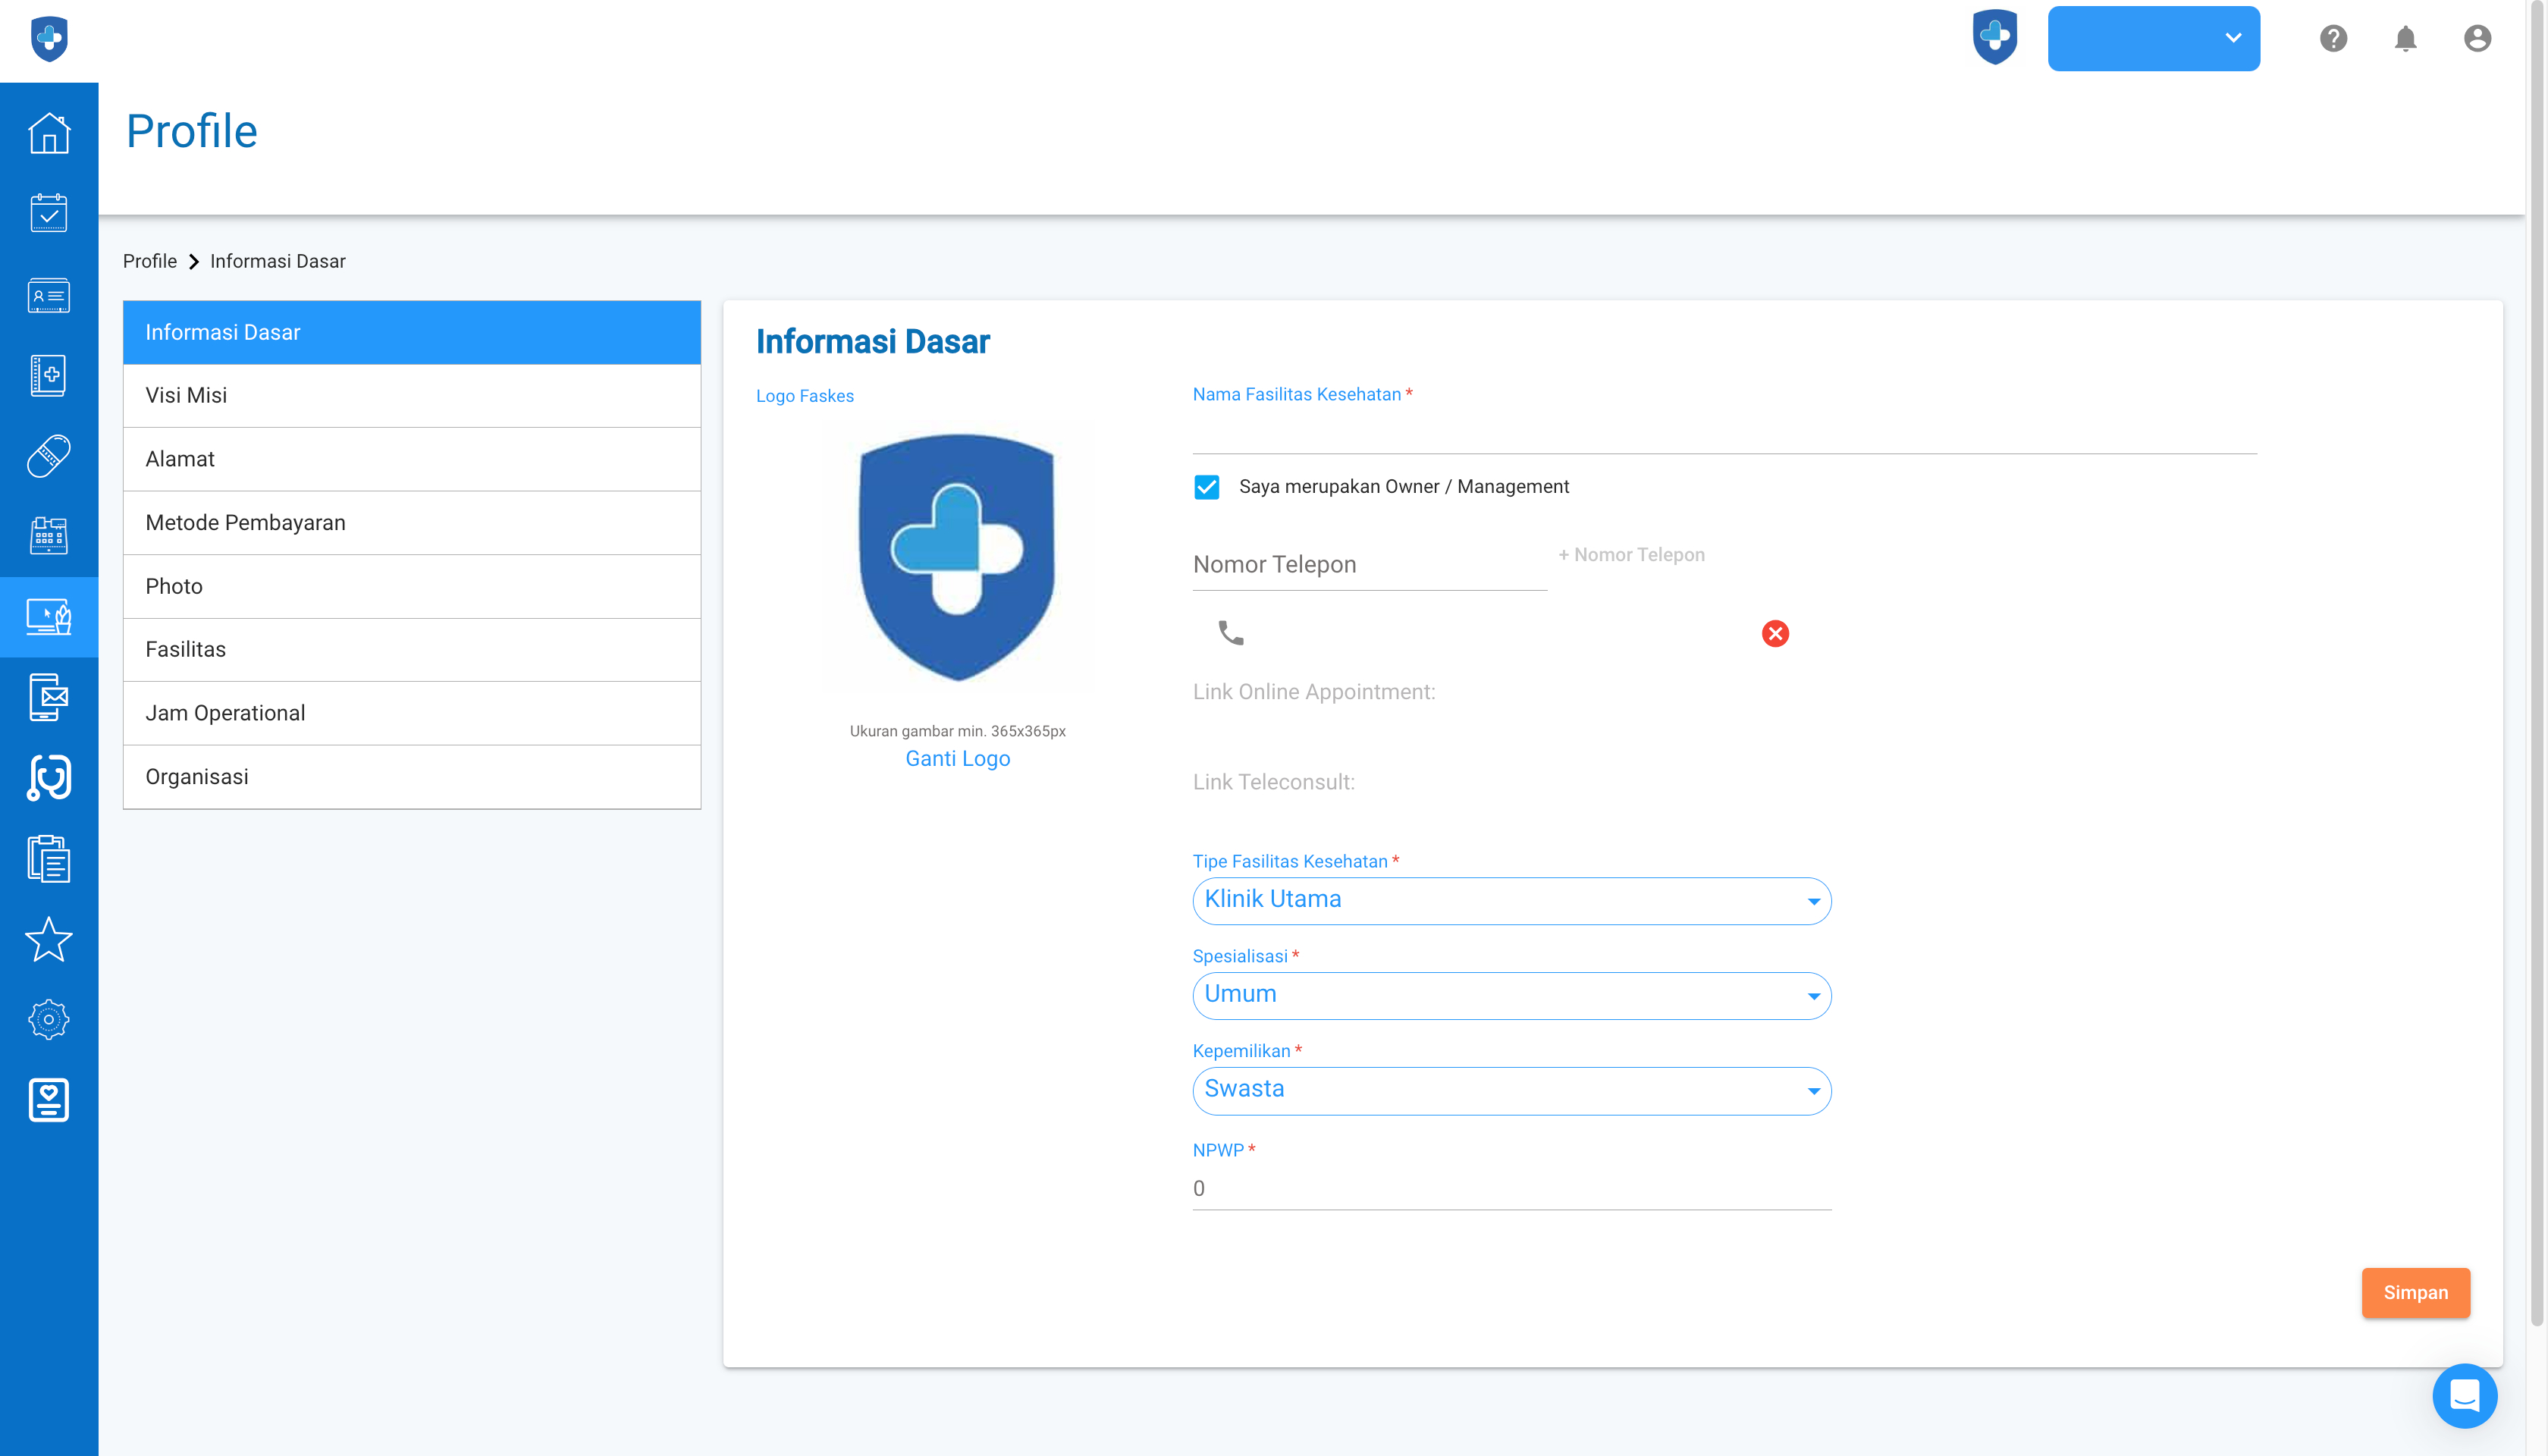Click the stethoscope icon in sidebar
The height and width of the screenshot is (1456, 2548).
(48, 777)
